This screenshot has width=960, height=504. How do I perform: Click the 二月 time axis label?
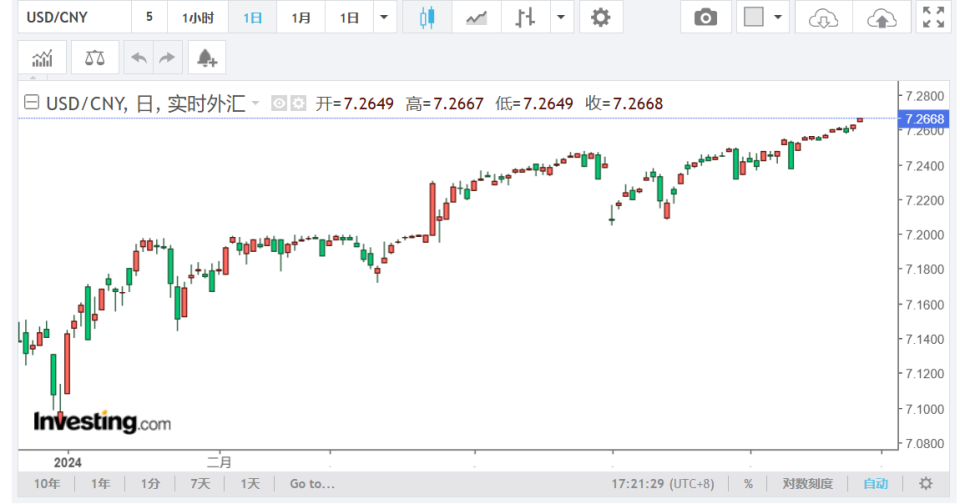[x=219, y=462]
